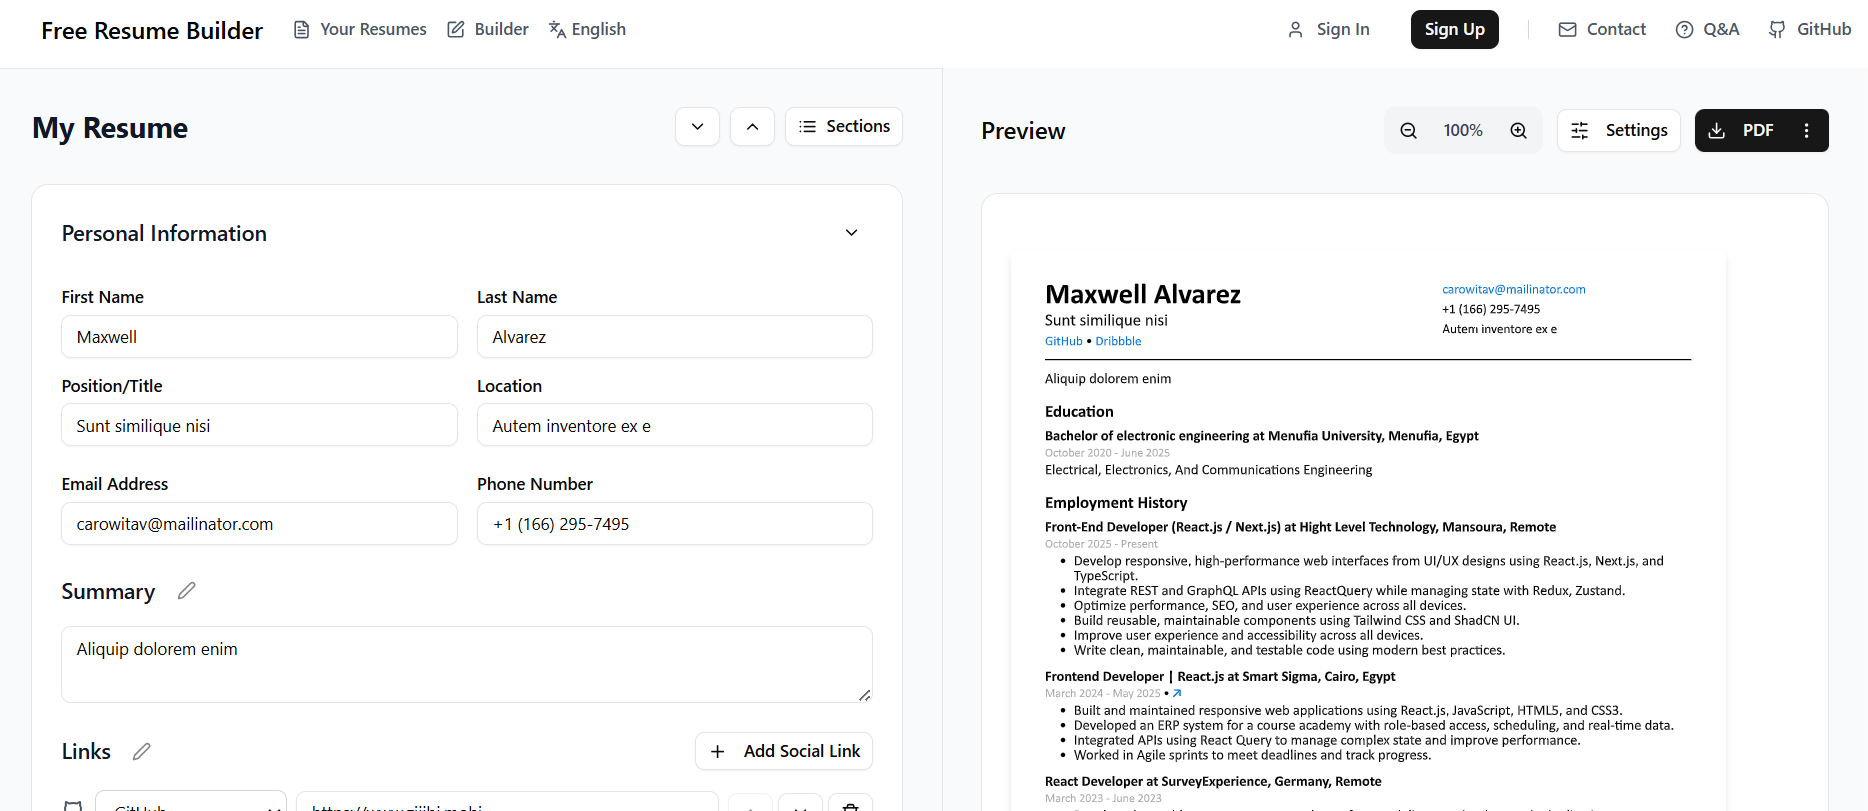
Task: Open the PDF more options menu
Action: pos(1806,131)
